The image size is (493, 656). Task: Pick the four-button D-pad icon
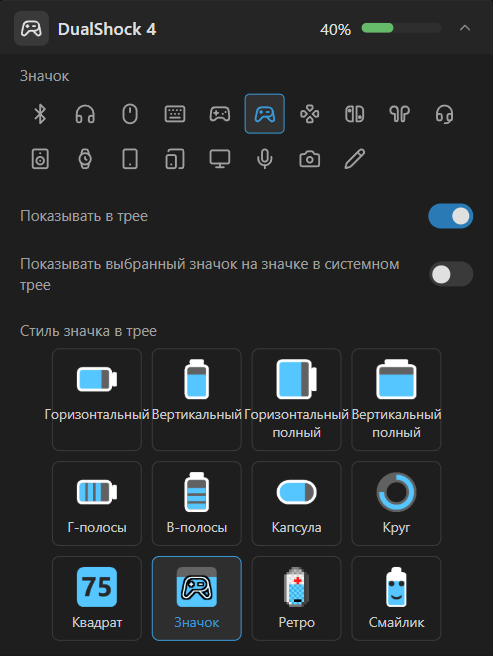[x=310, y=114]
